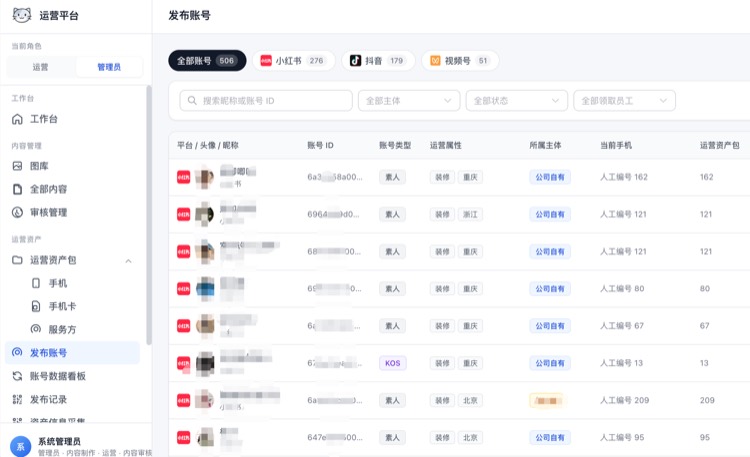
Task: Click the 手机 phone icon
Action: tap(36, 283)
